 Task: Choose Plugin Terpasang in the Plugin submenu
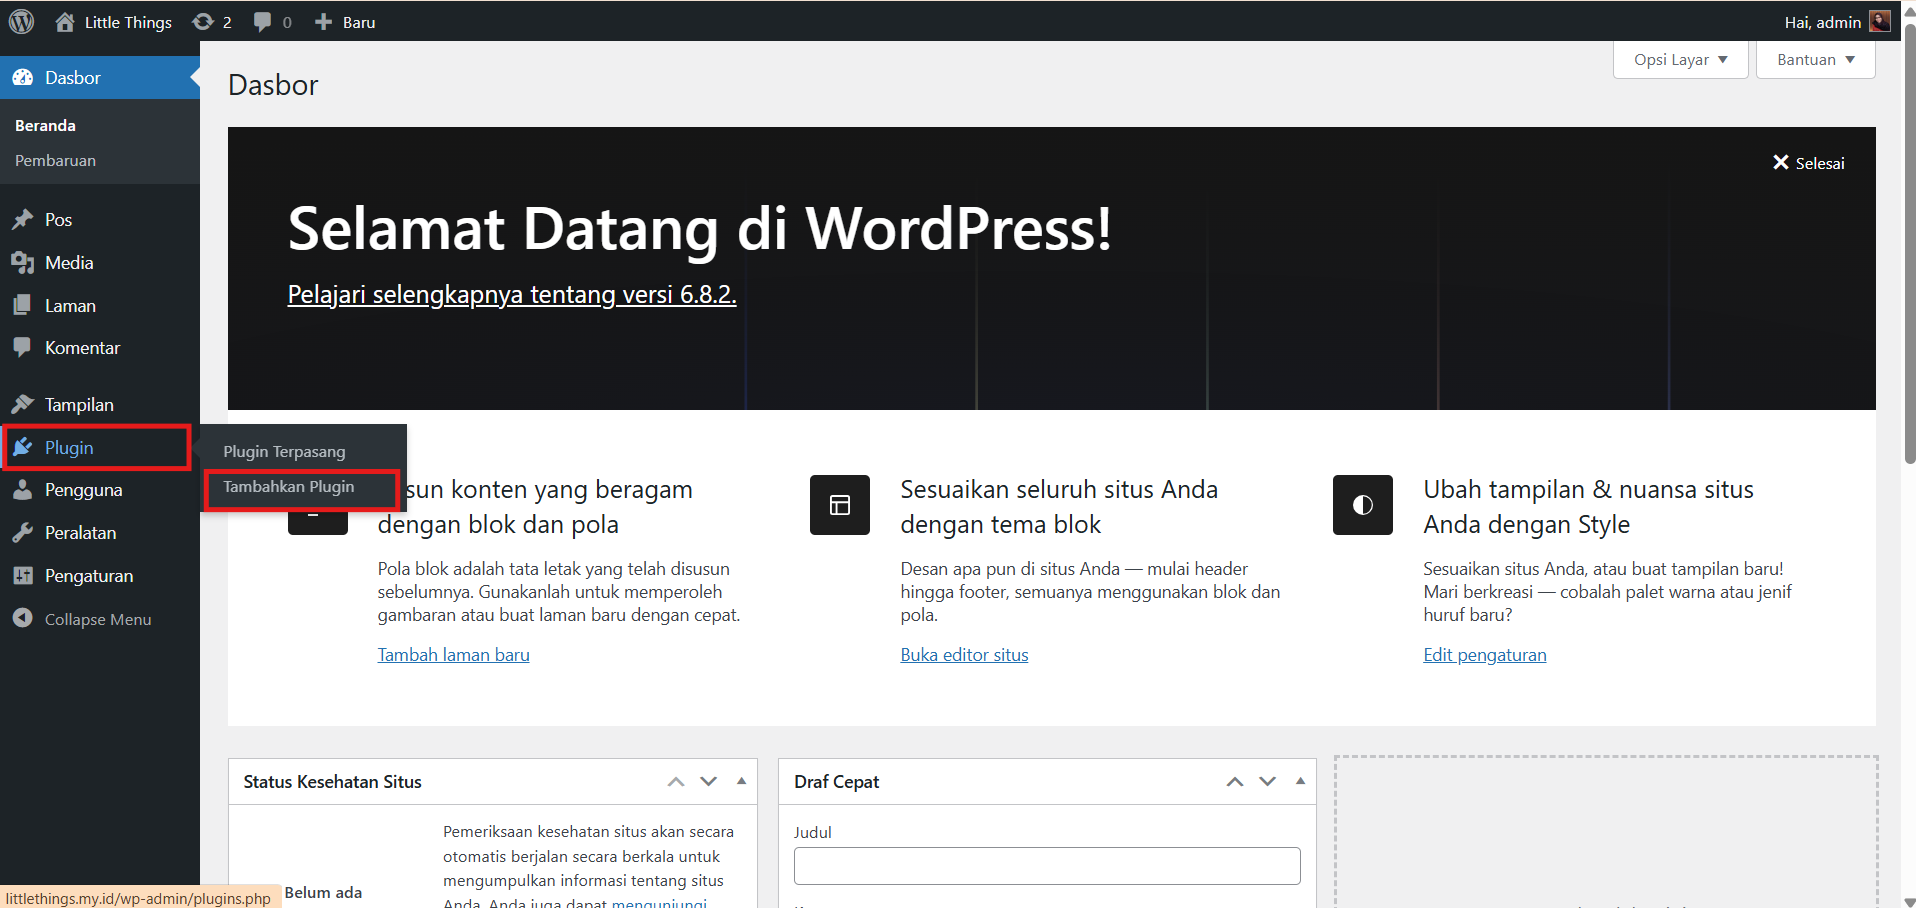coord(284,451)
